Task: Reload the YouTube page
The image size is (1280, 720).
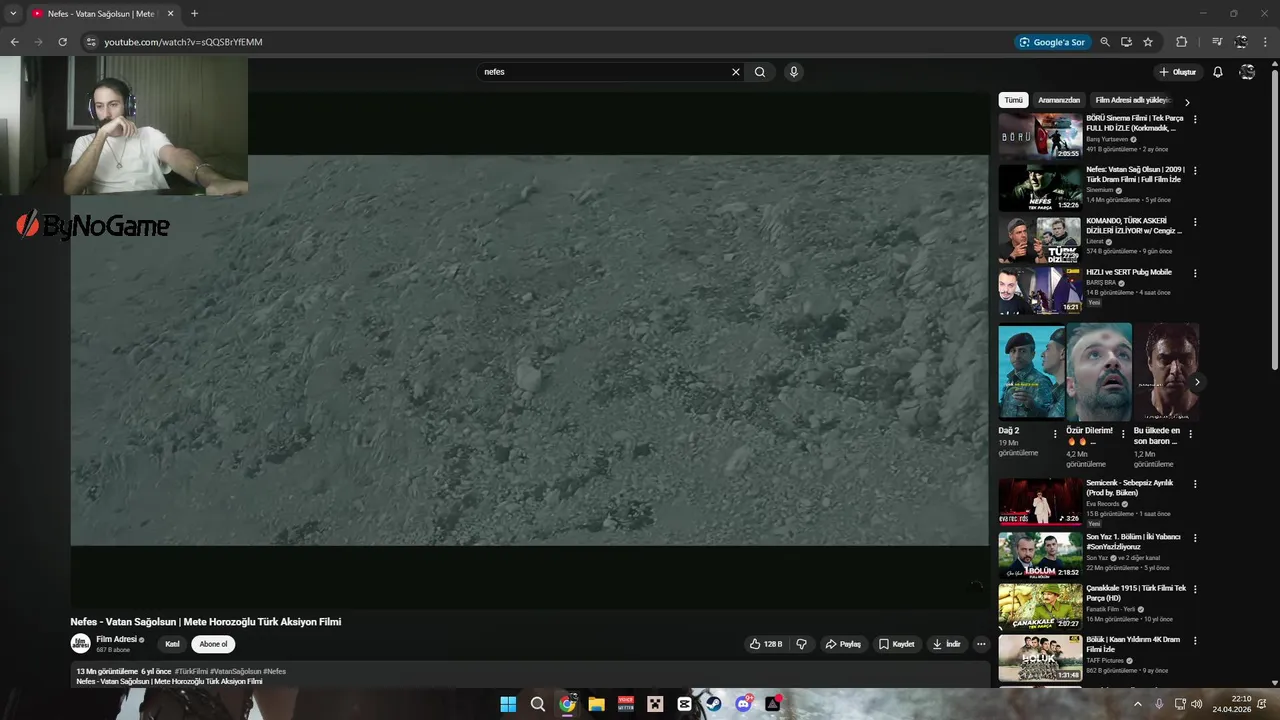Action: [x=62, y=42]
